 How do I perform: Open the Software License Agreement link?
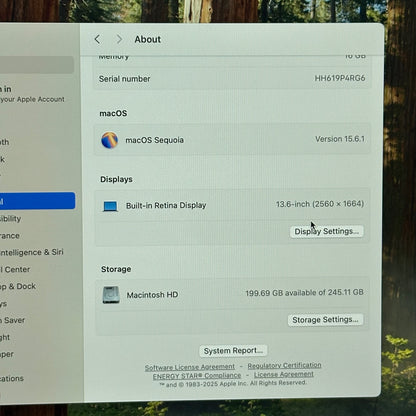190,367
